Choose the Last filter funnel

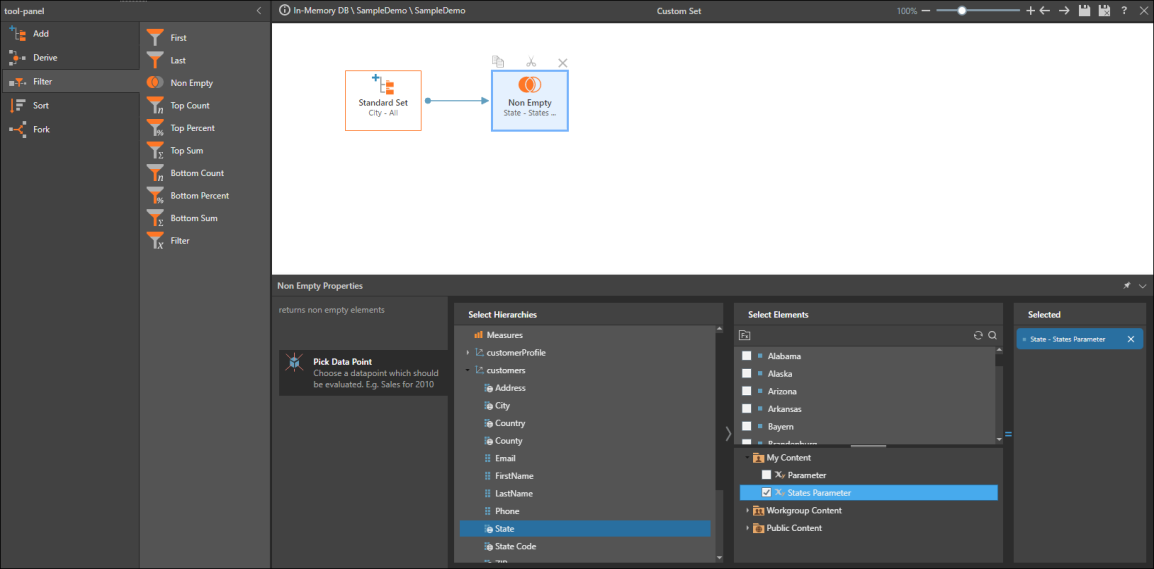click(166, 60)
